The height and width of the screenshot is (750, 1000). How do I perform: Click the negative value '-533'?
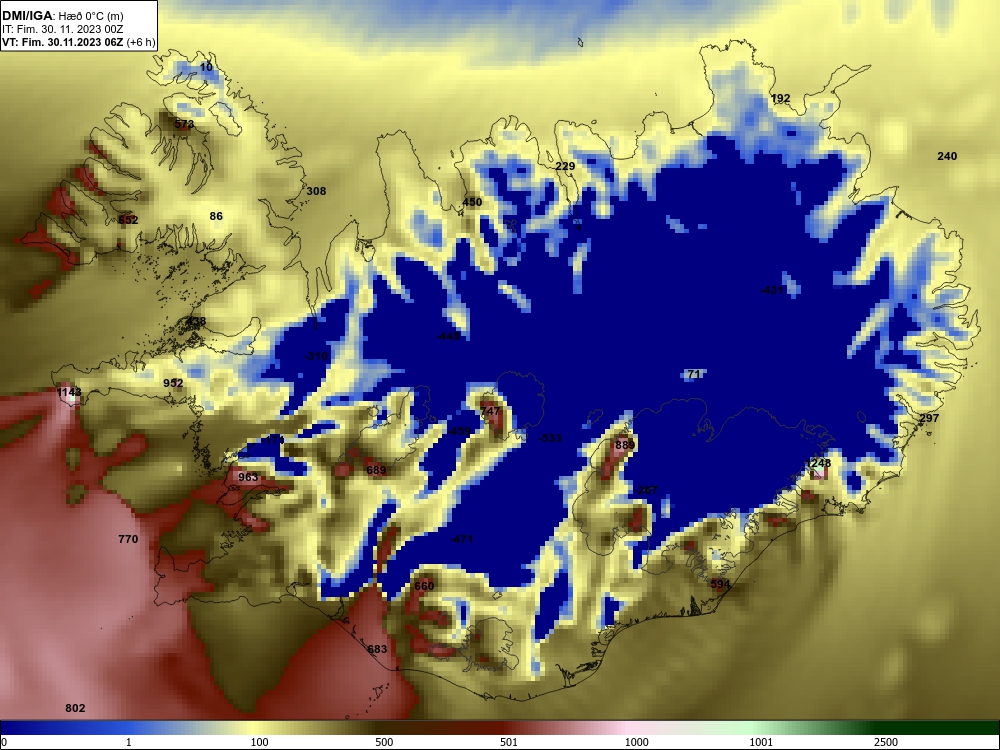[550, 438]
